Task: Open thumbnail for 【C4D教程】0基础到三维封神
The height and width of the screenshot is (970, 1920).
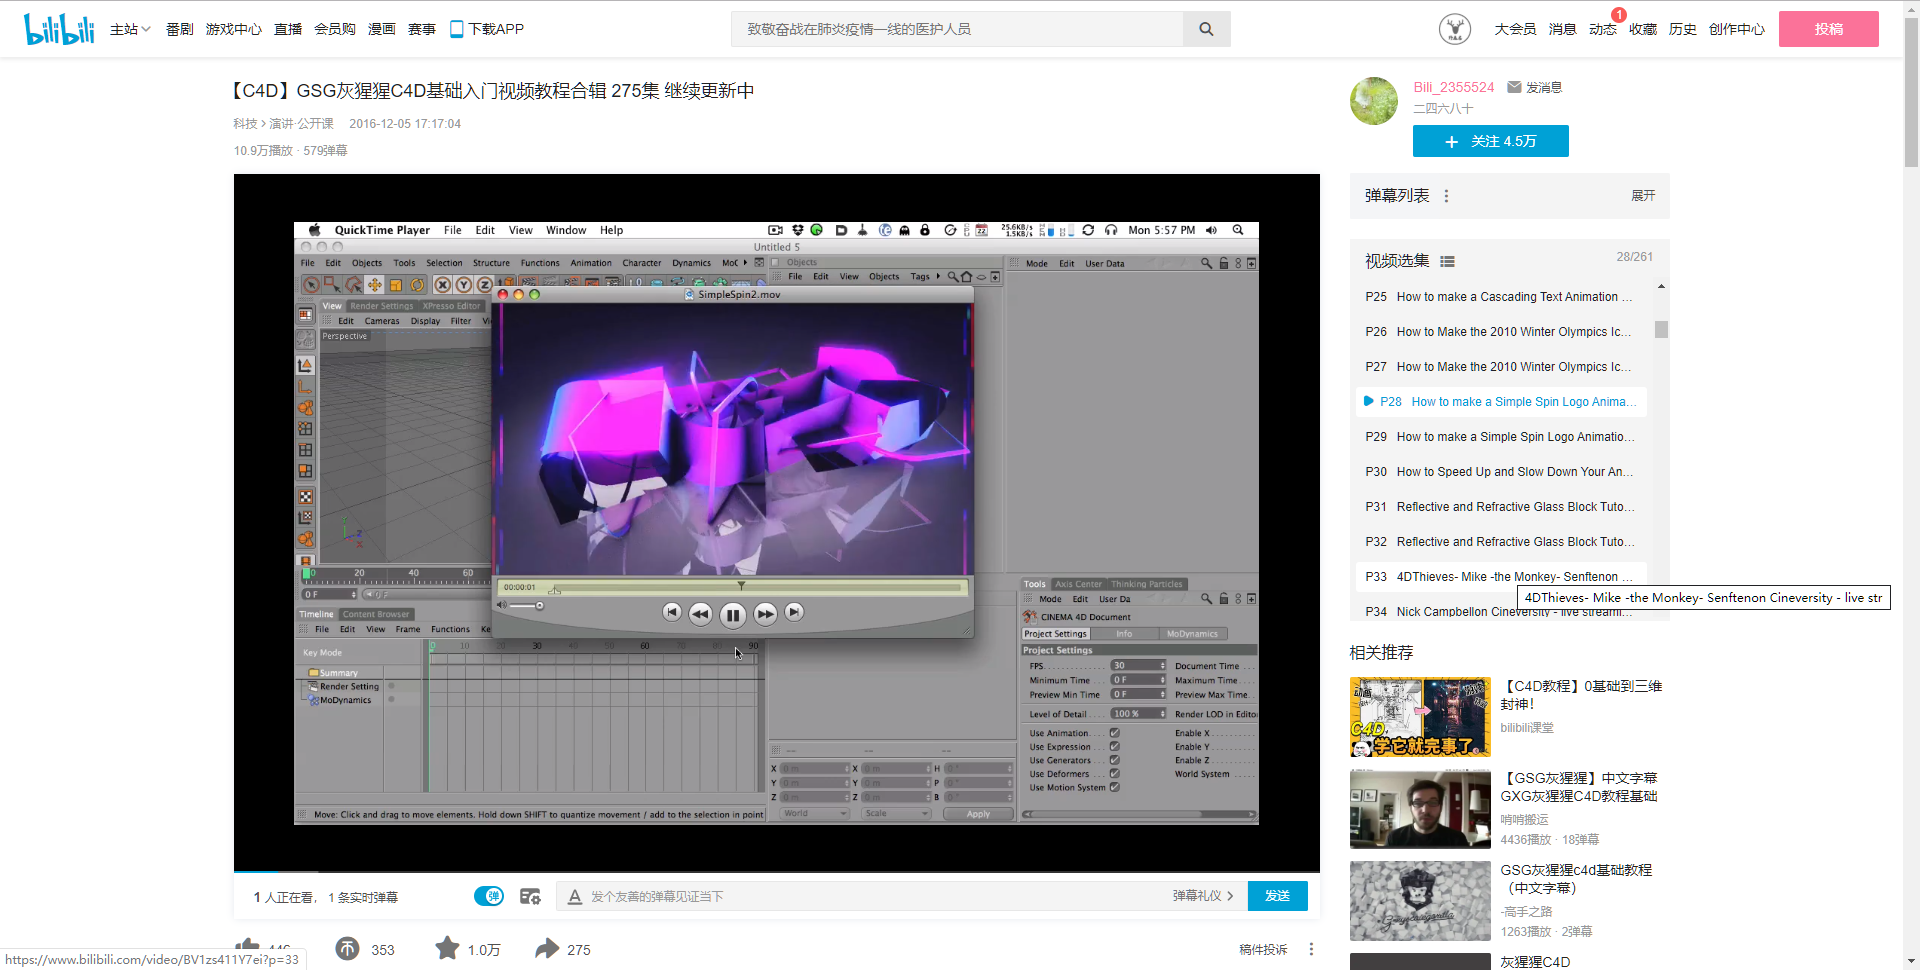Action: (x=1420, y=717)
